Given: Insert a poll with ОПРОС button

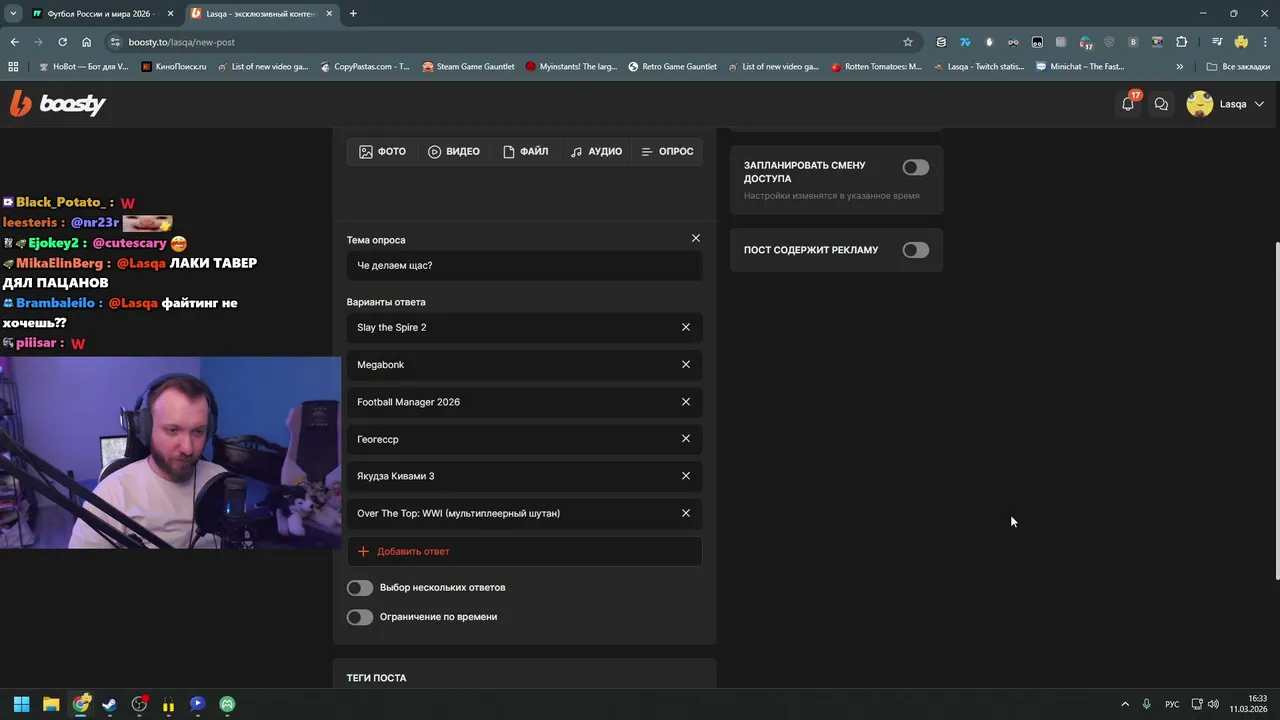Looking at the screenshot, I should click(x=667, y=152).
